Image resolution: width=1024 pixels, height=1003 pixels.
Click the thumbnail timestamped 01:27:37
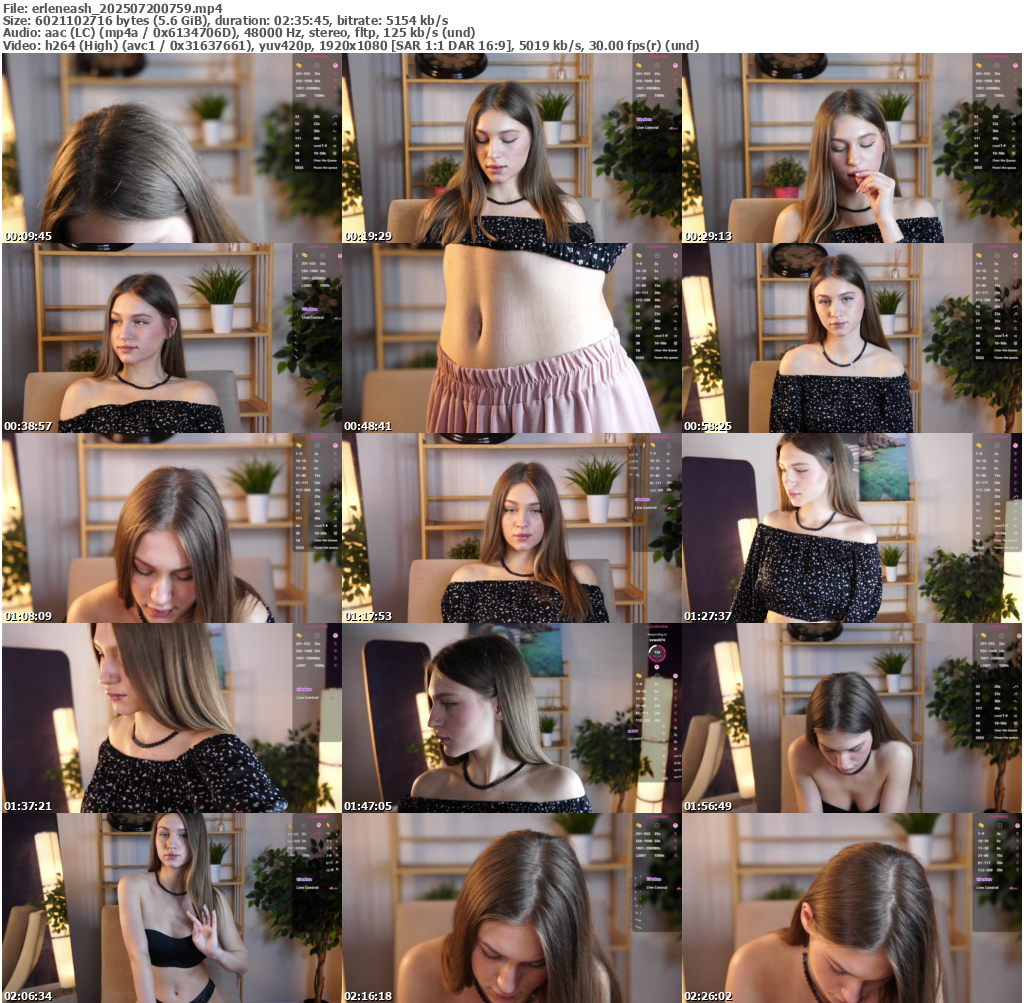click(x=852, y=528)
